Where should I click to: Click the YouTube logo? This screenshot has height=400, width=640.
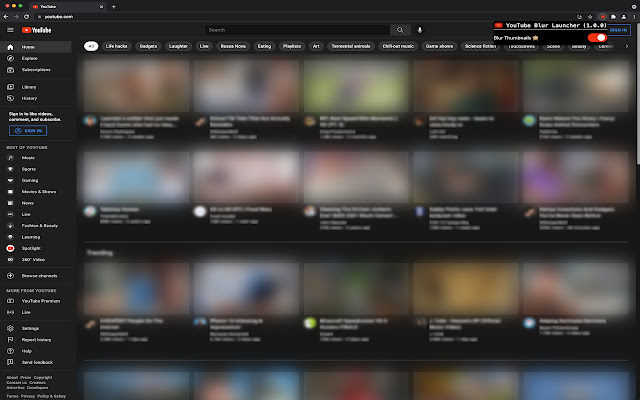(36, 30)
